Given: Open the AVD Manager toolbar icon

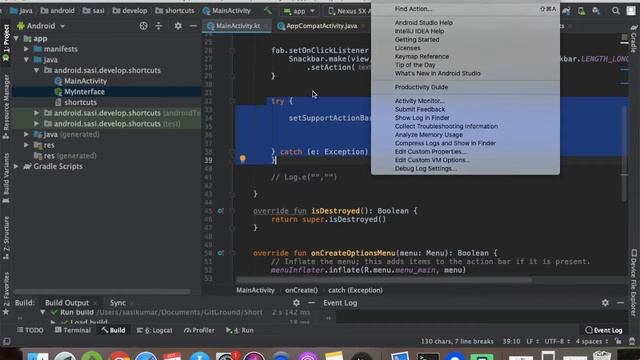Looking at the screenshot, I should (581, 11).
